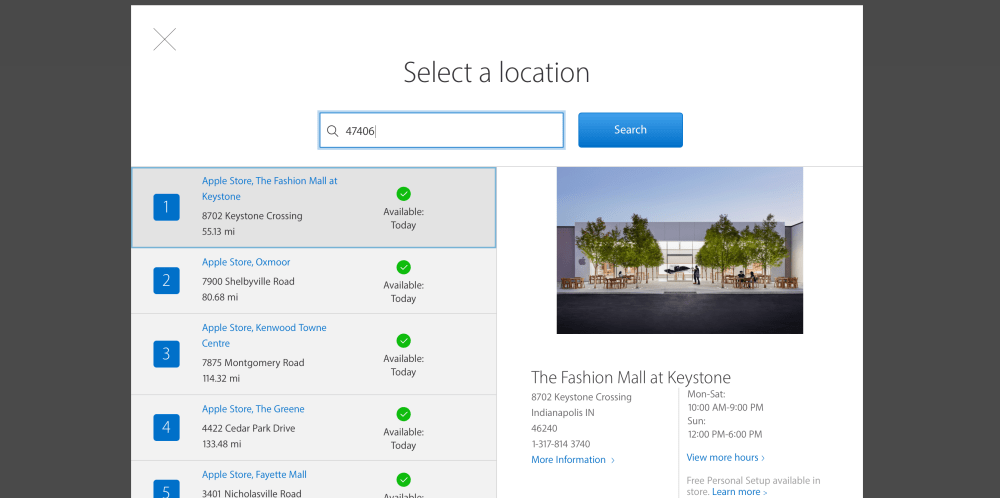Click the zip code search field
Viewport: 1000px width, 498px height.
pos(450,130)
